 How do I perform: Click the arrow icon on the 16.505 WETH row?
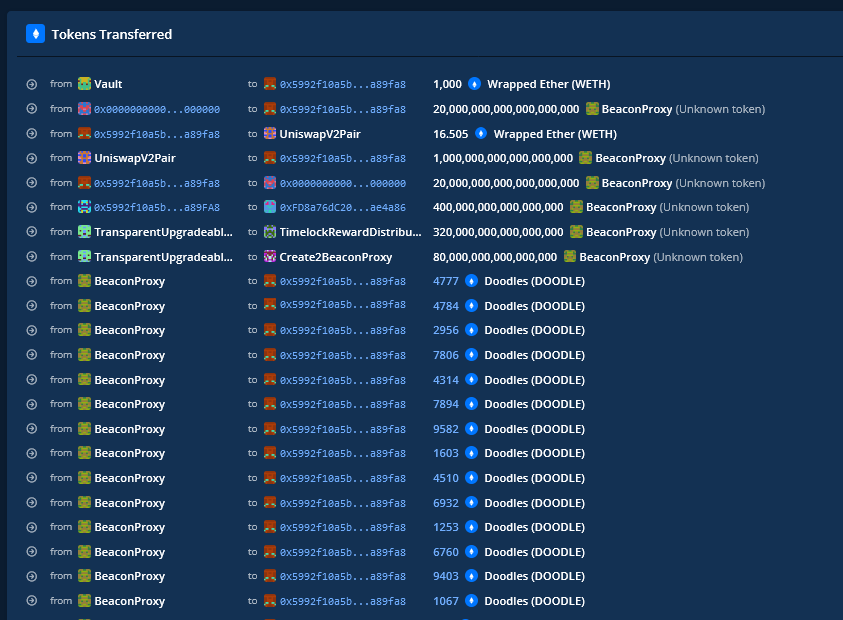point(32,133)
